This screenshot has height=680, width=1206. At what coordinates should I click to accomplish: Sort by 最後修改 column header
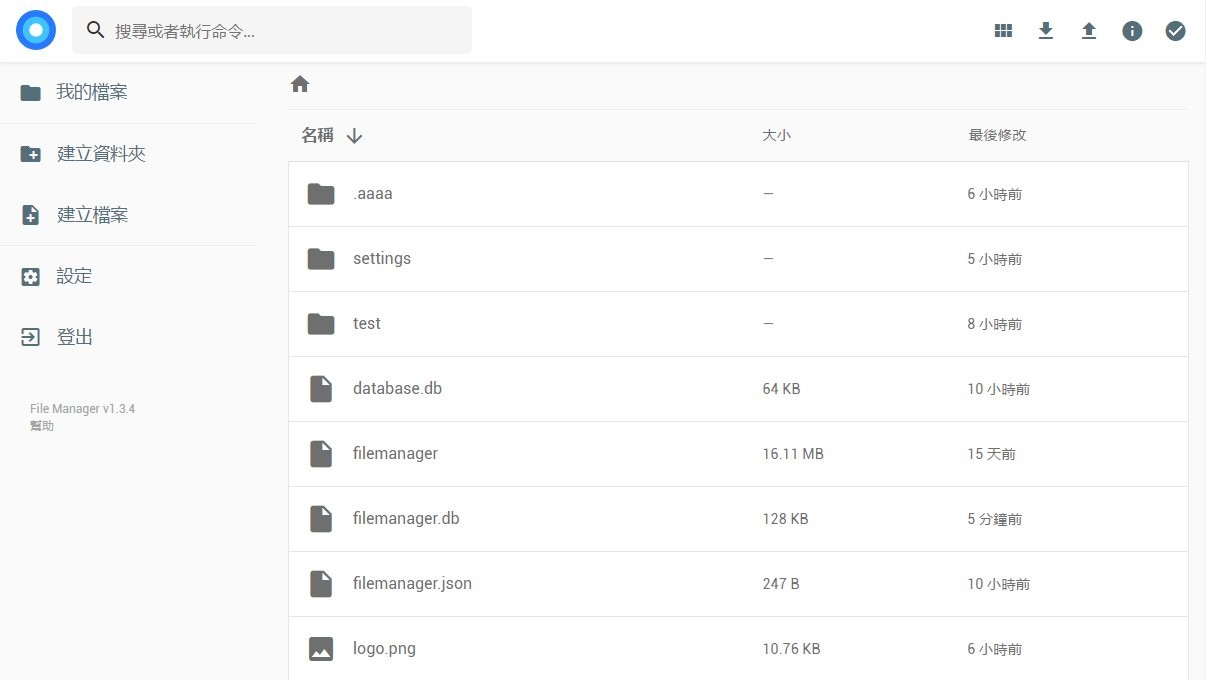997,135
